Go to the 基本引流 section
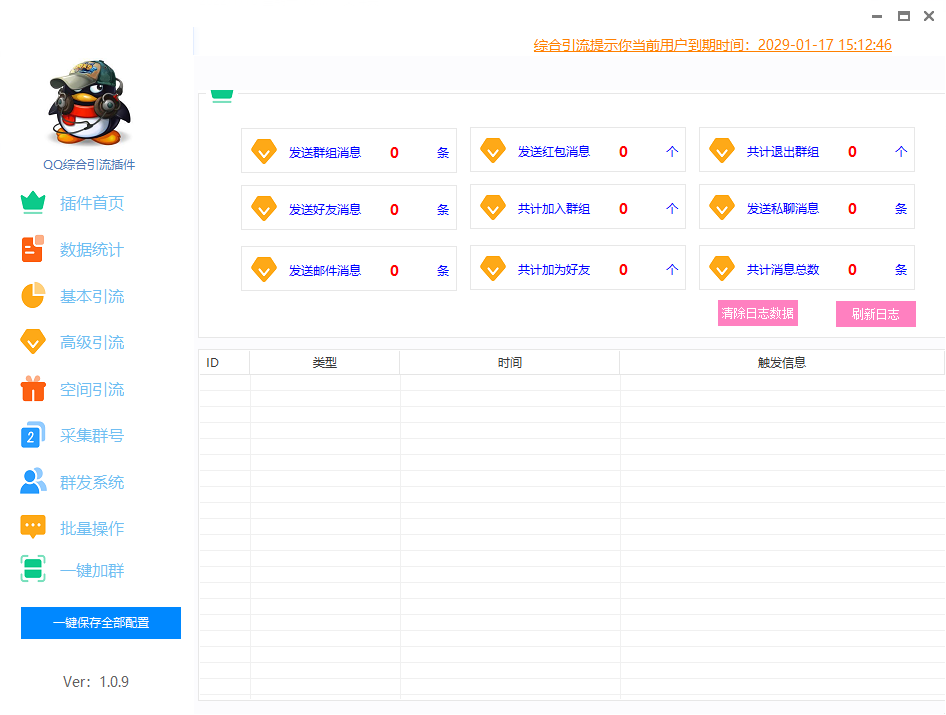The image size is (946, 715). (92, 296)
